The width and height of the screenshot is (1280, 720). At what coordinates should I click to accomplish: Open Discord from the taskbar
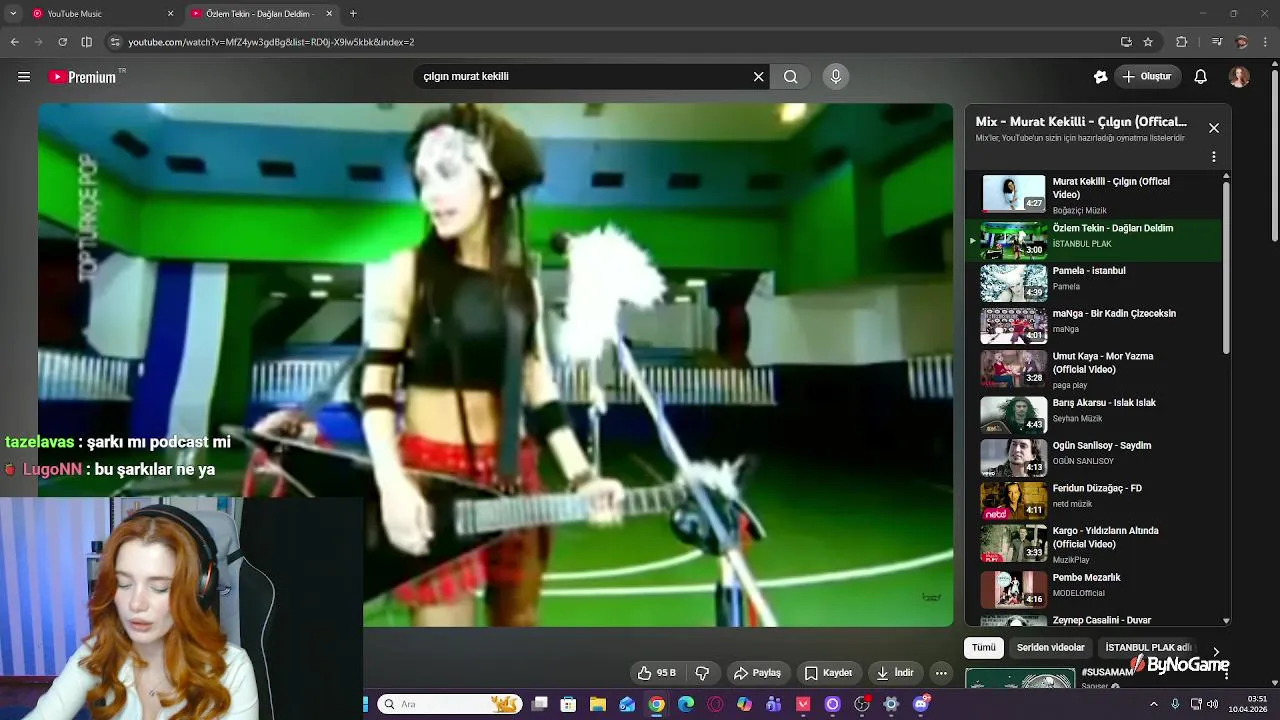click(x=921, y=704)
